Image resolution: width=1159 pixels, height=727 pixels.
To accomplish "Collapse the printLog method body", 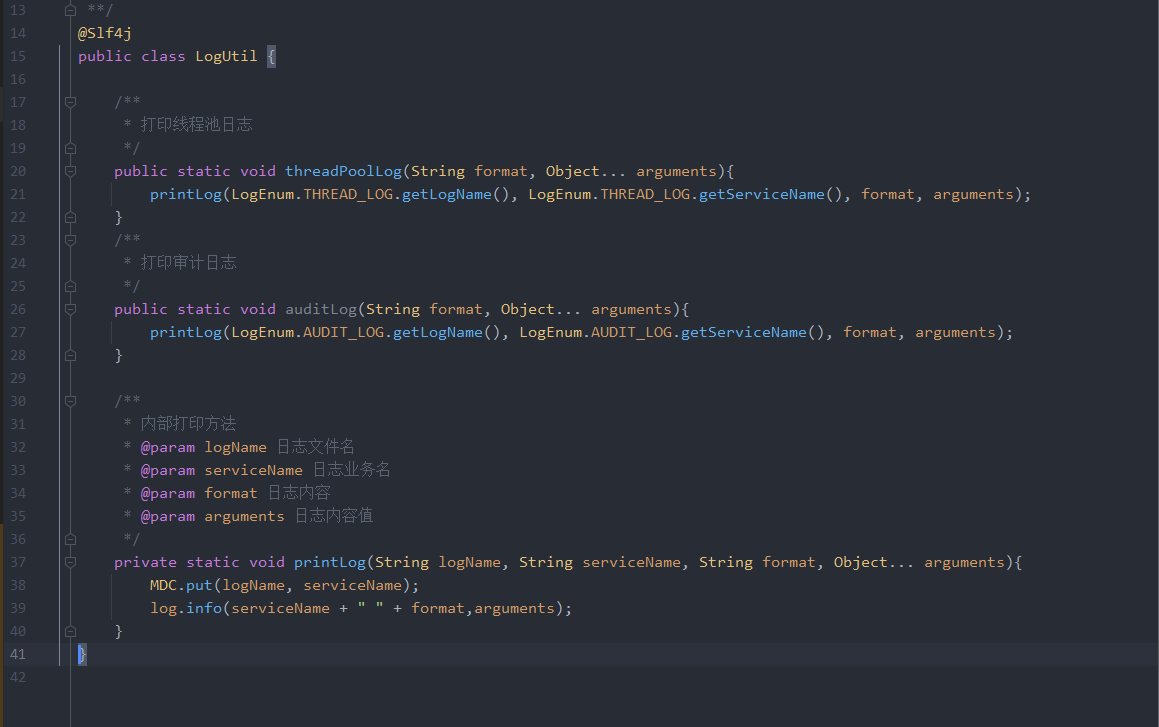I will point(70,561).
